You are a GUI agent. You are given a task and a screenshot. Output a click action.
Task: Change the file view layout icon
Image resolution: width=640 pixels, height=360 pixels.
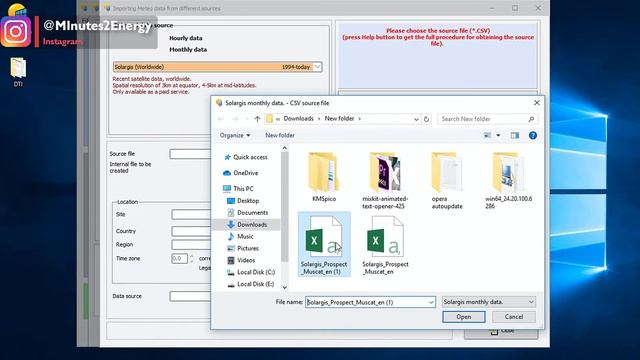487,136
